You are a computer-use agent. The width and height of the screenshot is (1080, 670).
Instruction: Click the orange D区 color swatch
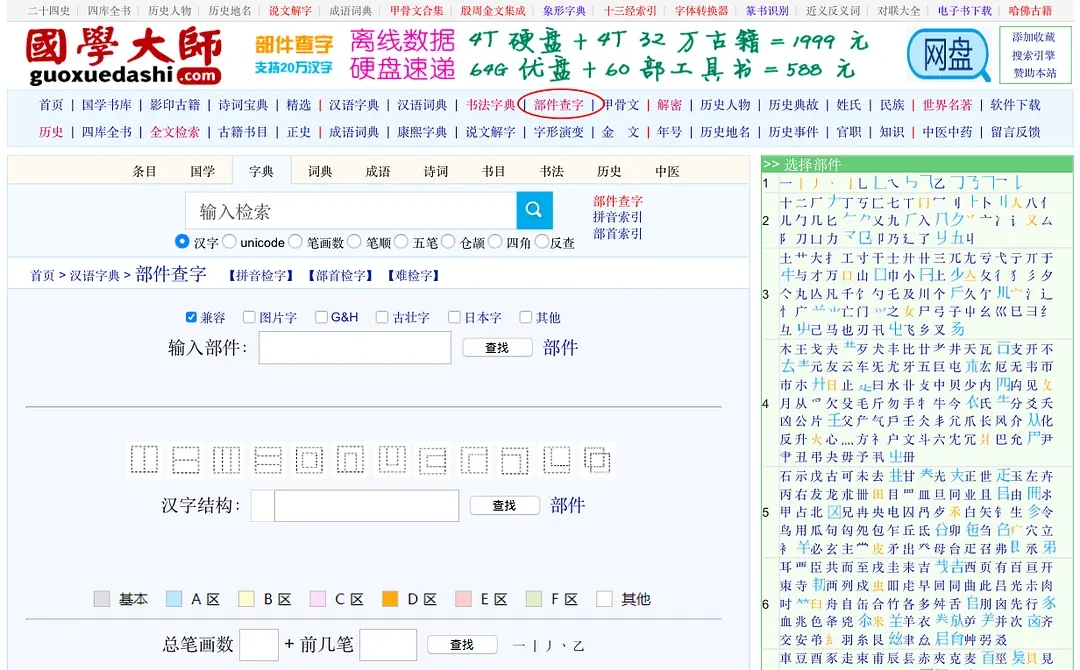tap(390, 599)
